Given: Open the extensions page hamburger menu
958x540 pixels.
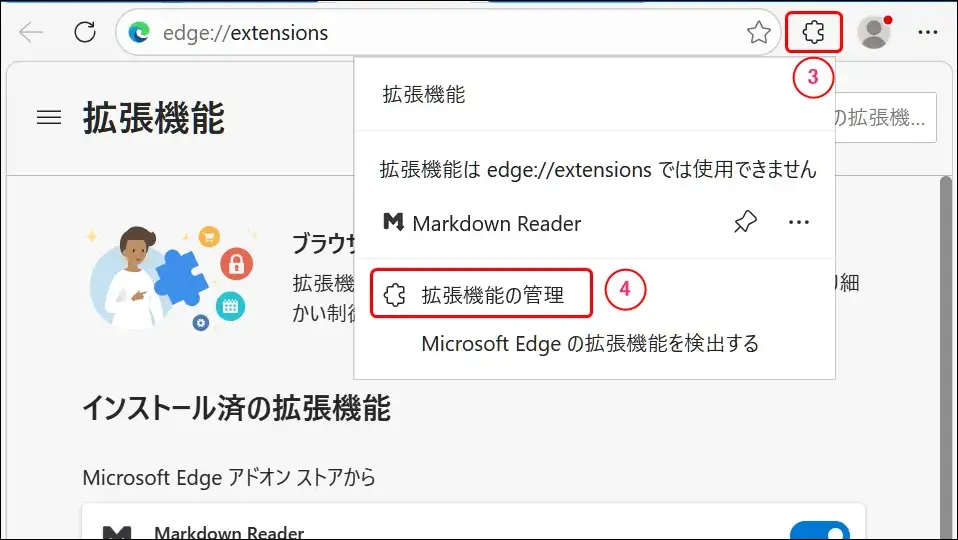Looking at the screenshot, I should tap(49, 118).
